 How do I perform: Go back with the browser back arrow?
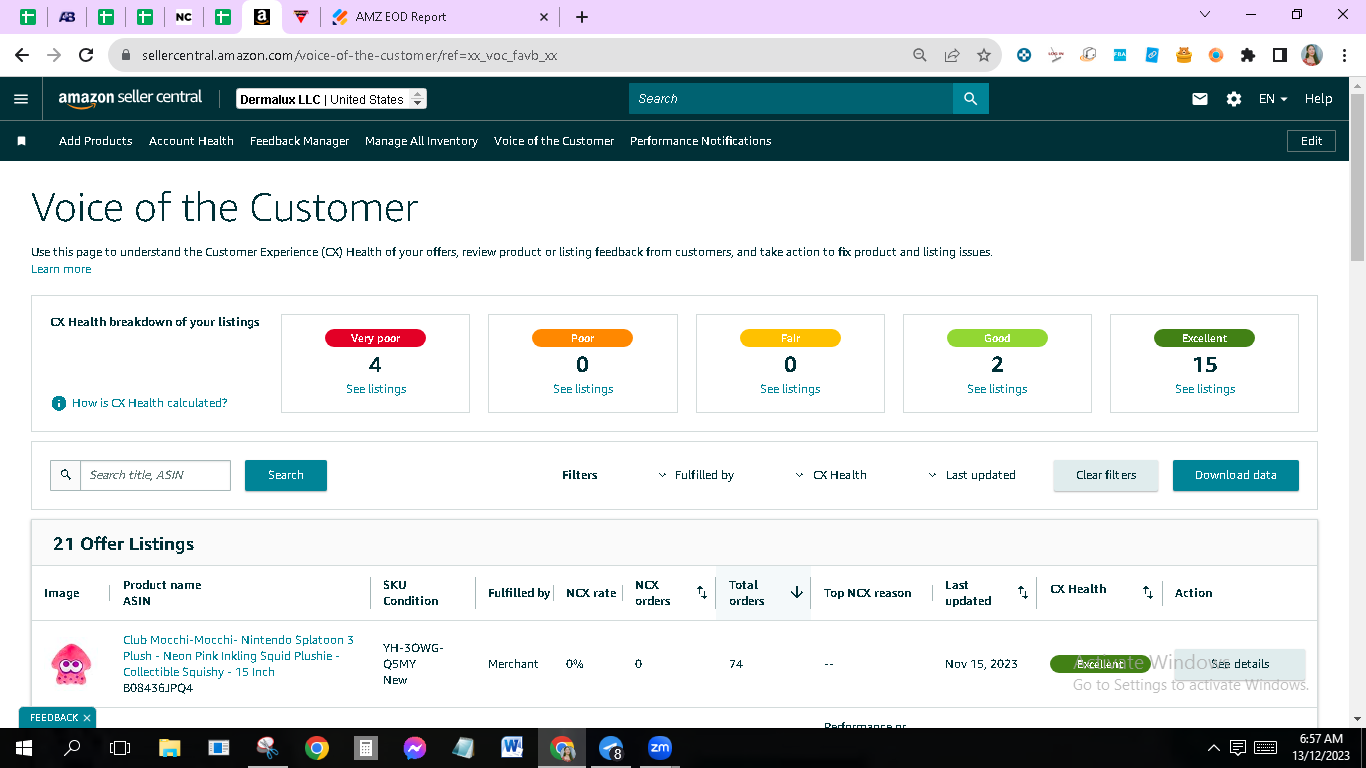coord(22,56)
